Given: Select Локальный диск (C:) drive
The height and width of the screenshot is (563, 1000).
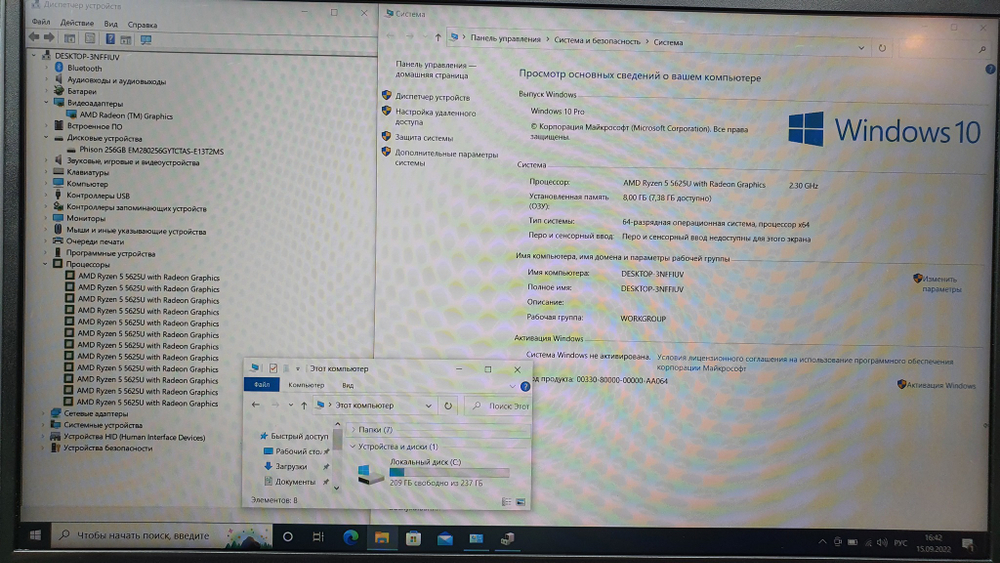Looking at the screenshot, I should click(x=432, y=472).
